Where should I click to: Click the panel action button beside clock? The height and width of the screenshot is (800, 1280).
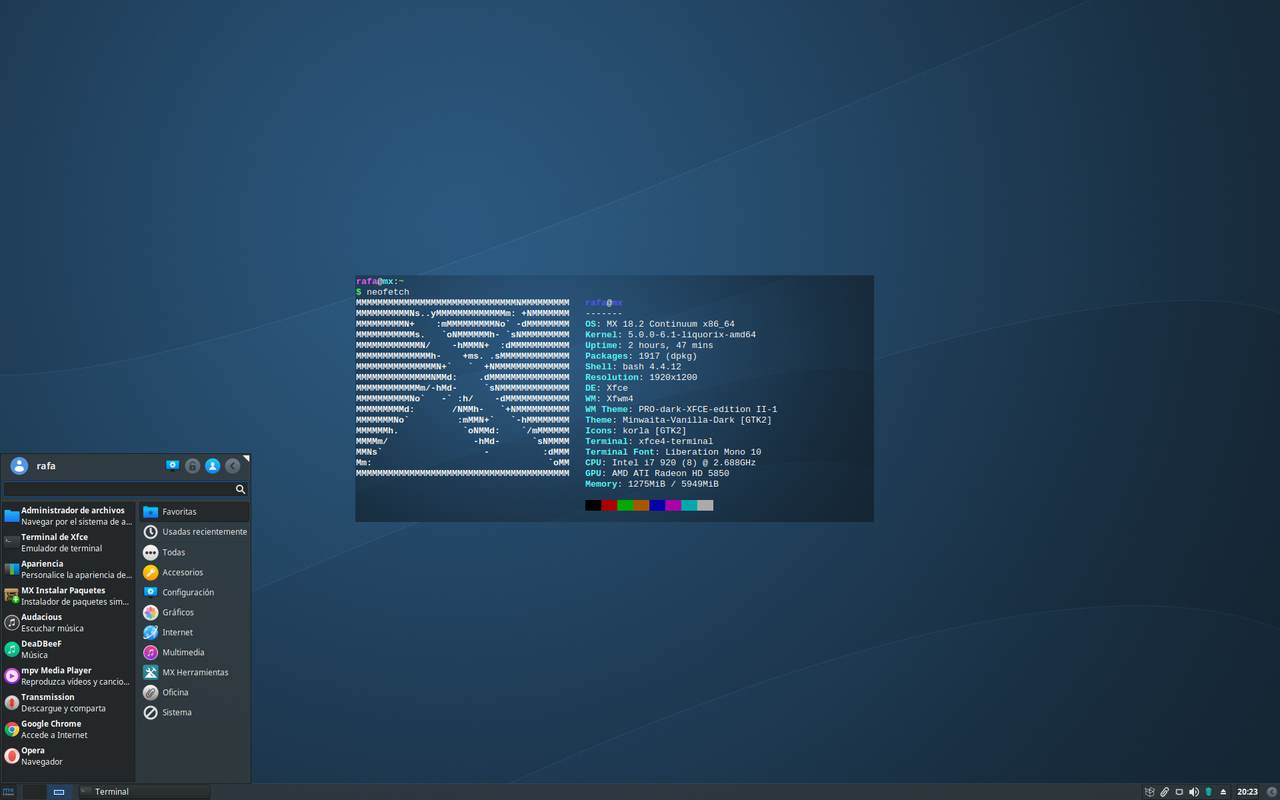coord(1271,792)
